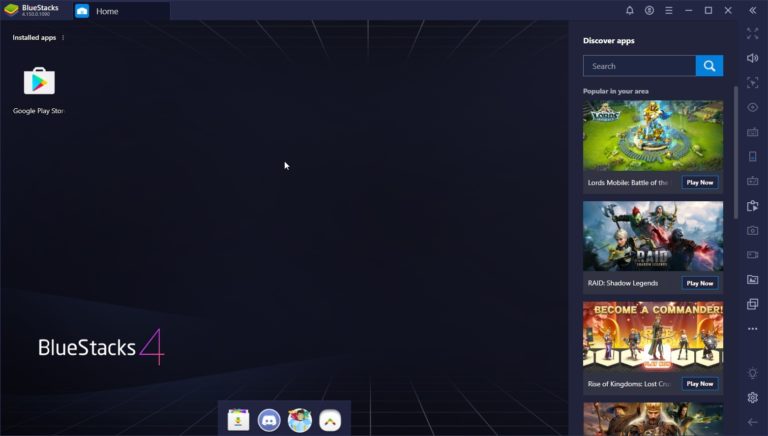768x436 pixels.
Task: Click Play Now for RAID: Shadow Legends
Action: tap(699, 283)
